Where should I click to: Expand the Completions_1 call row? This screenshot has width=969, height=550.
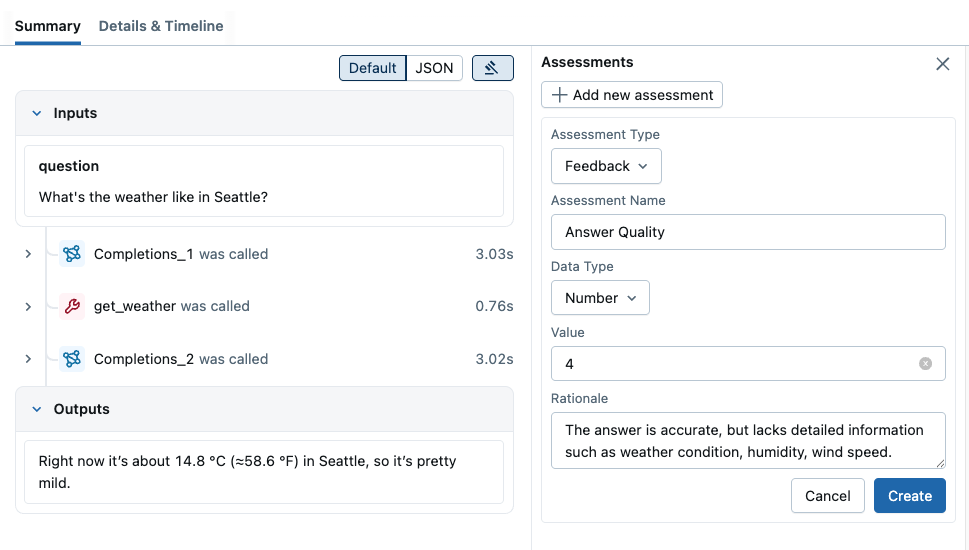point(28,254)
